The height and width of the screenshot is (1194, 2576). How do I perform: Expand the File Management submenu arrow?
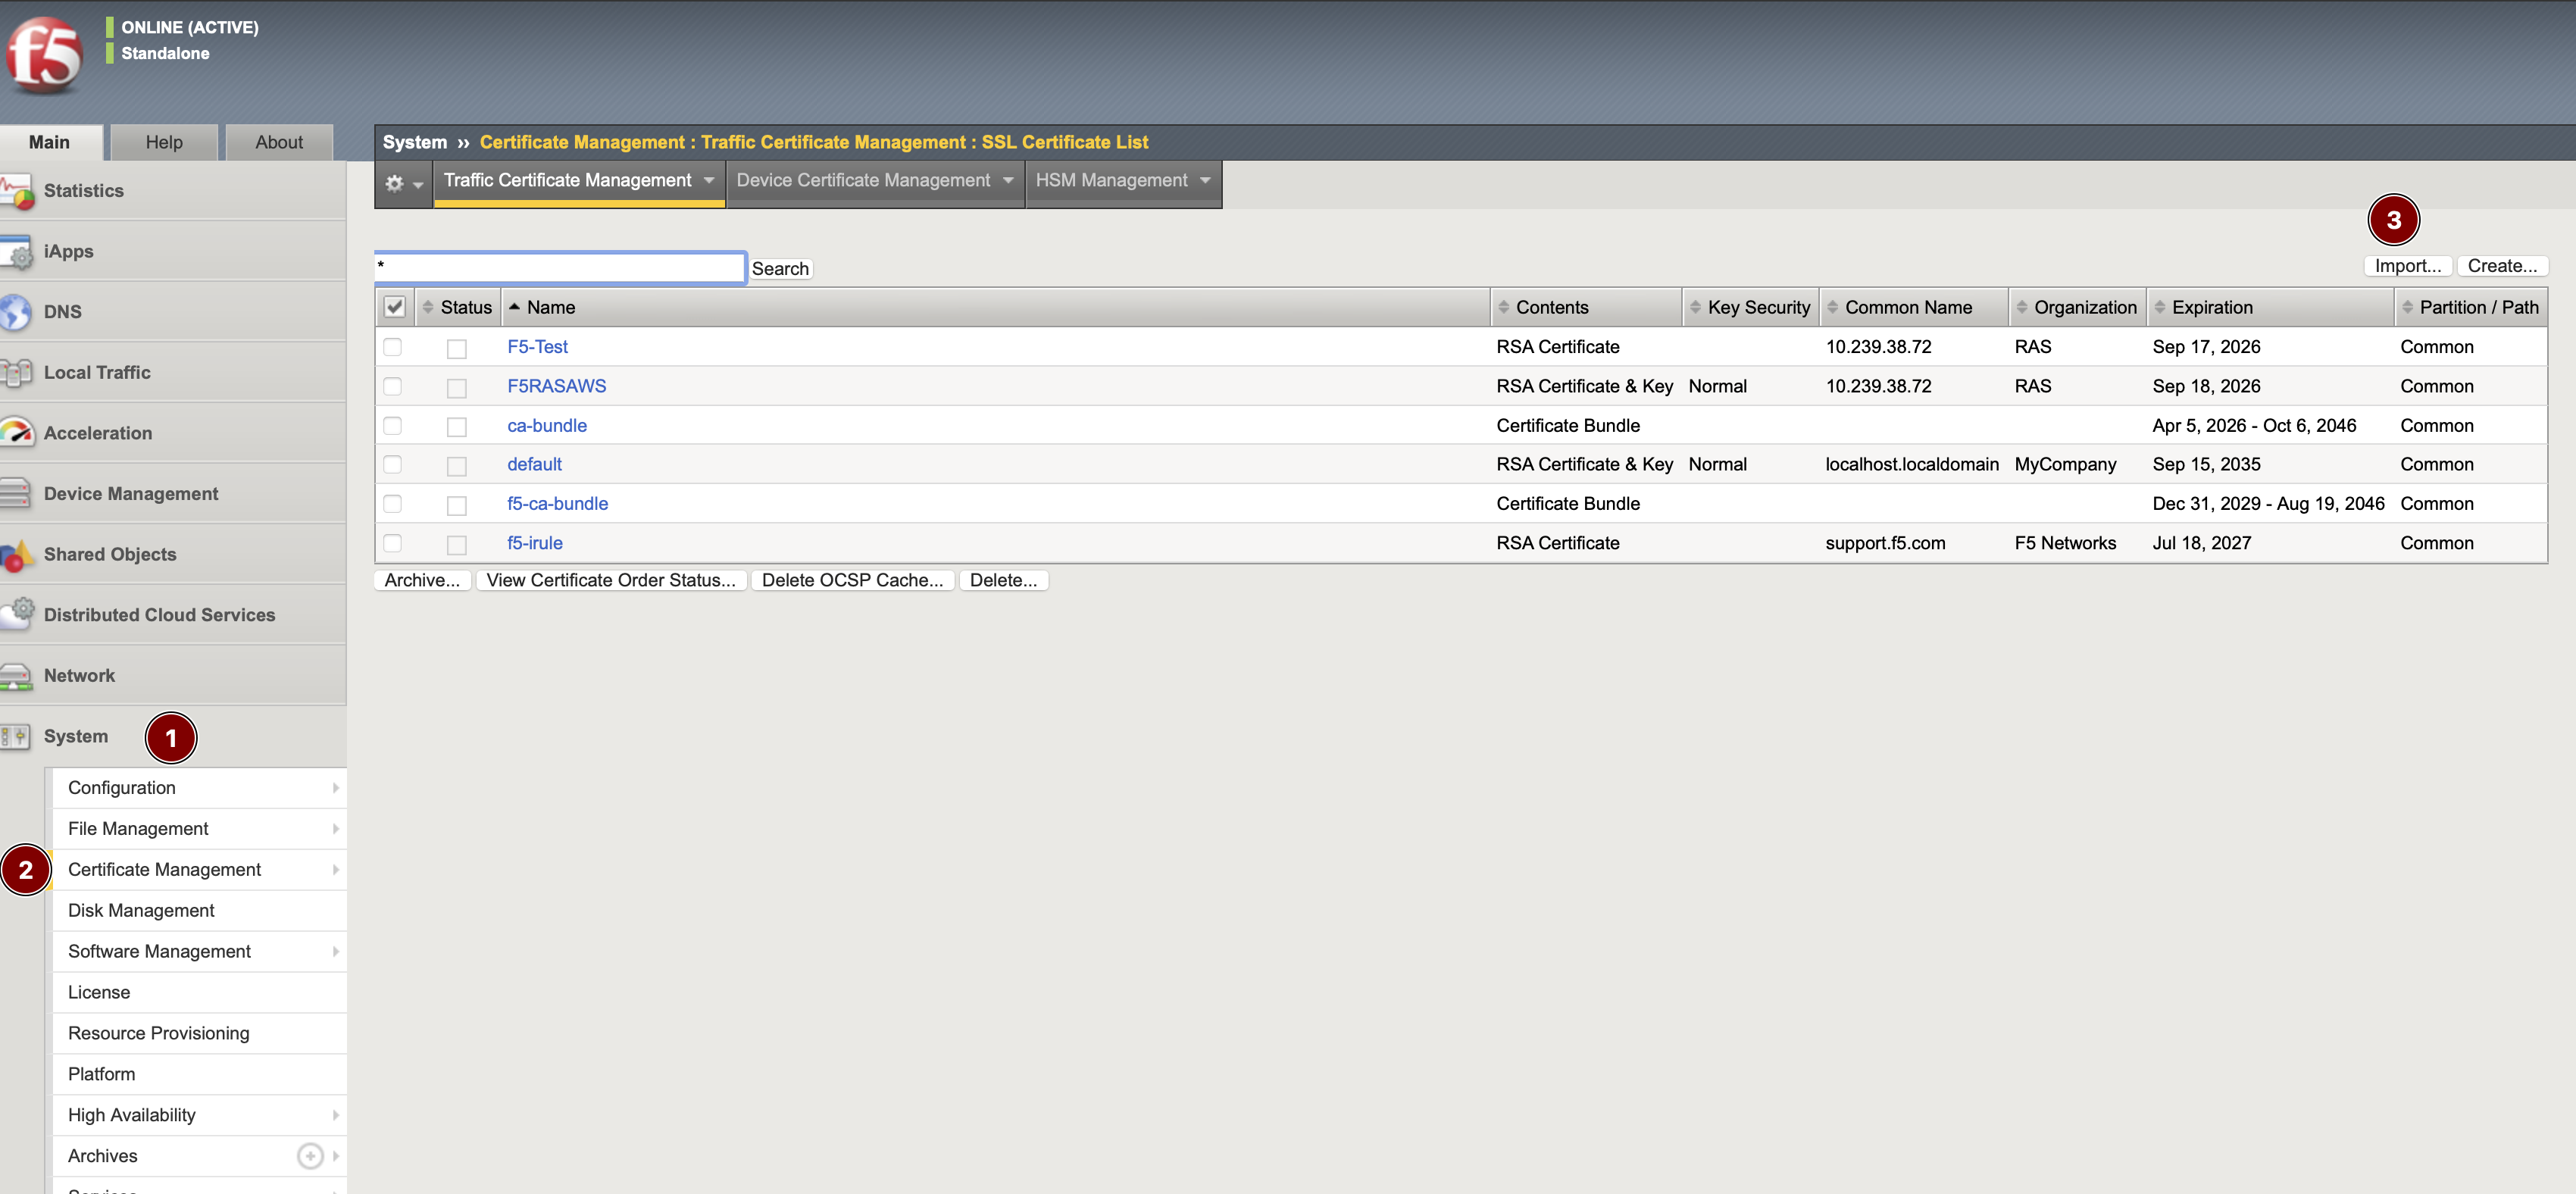coord(336,829)
